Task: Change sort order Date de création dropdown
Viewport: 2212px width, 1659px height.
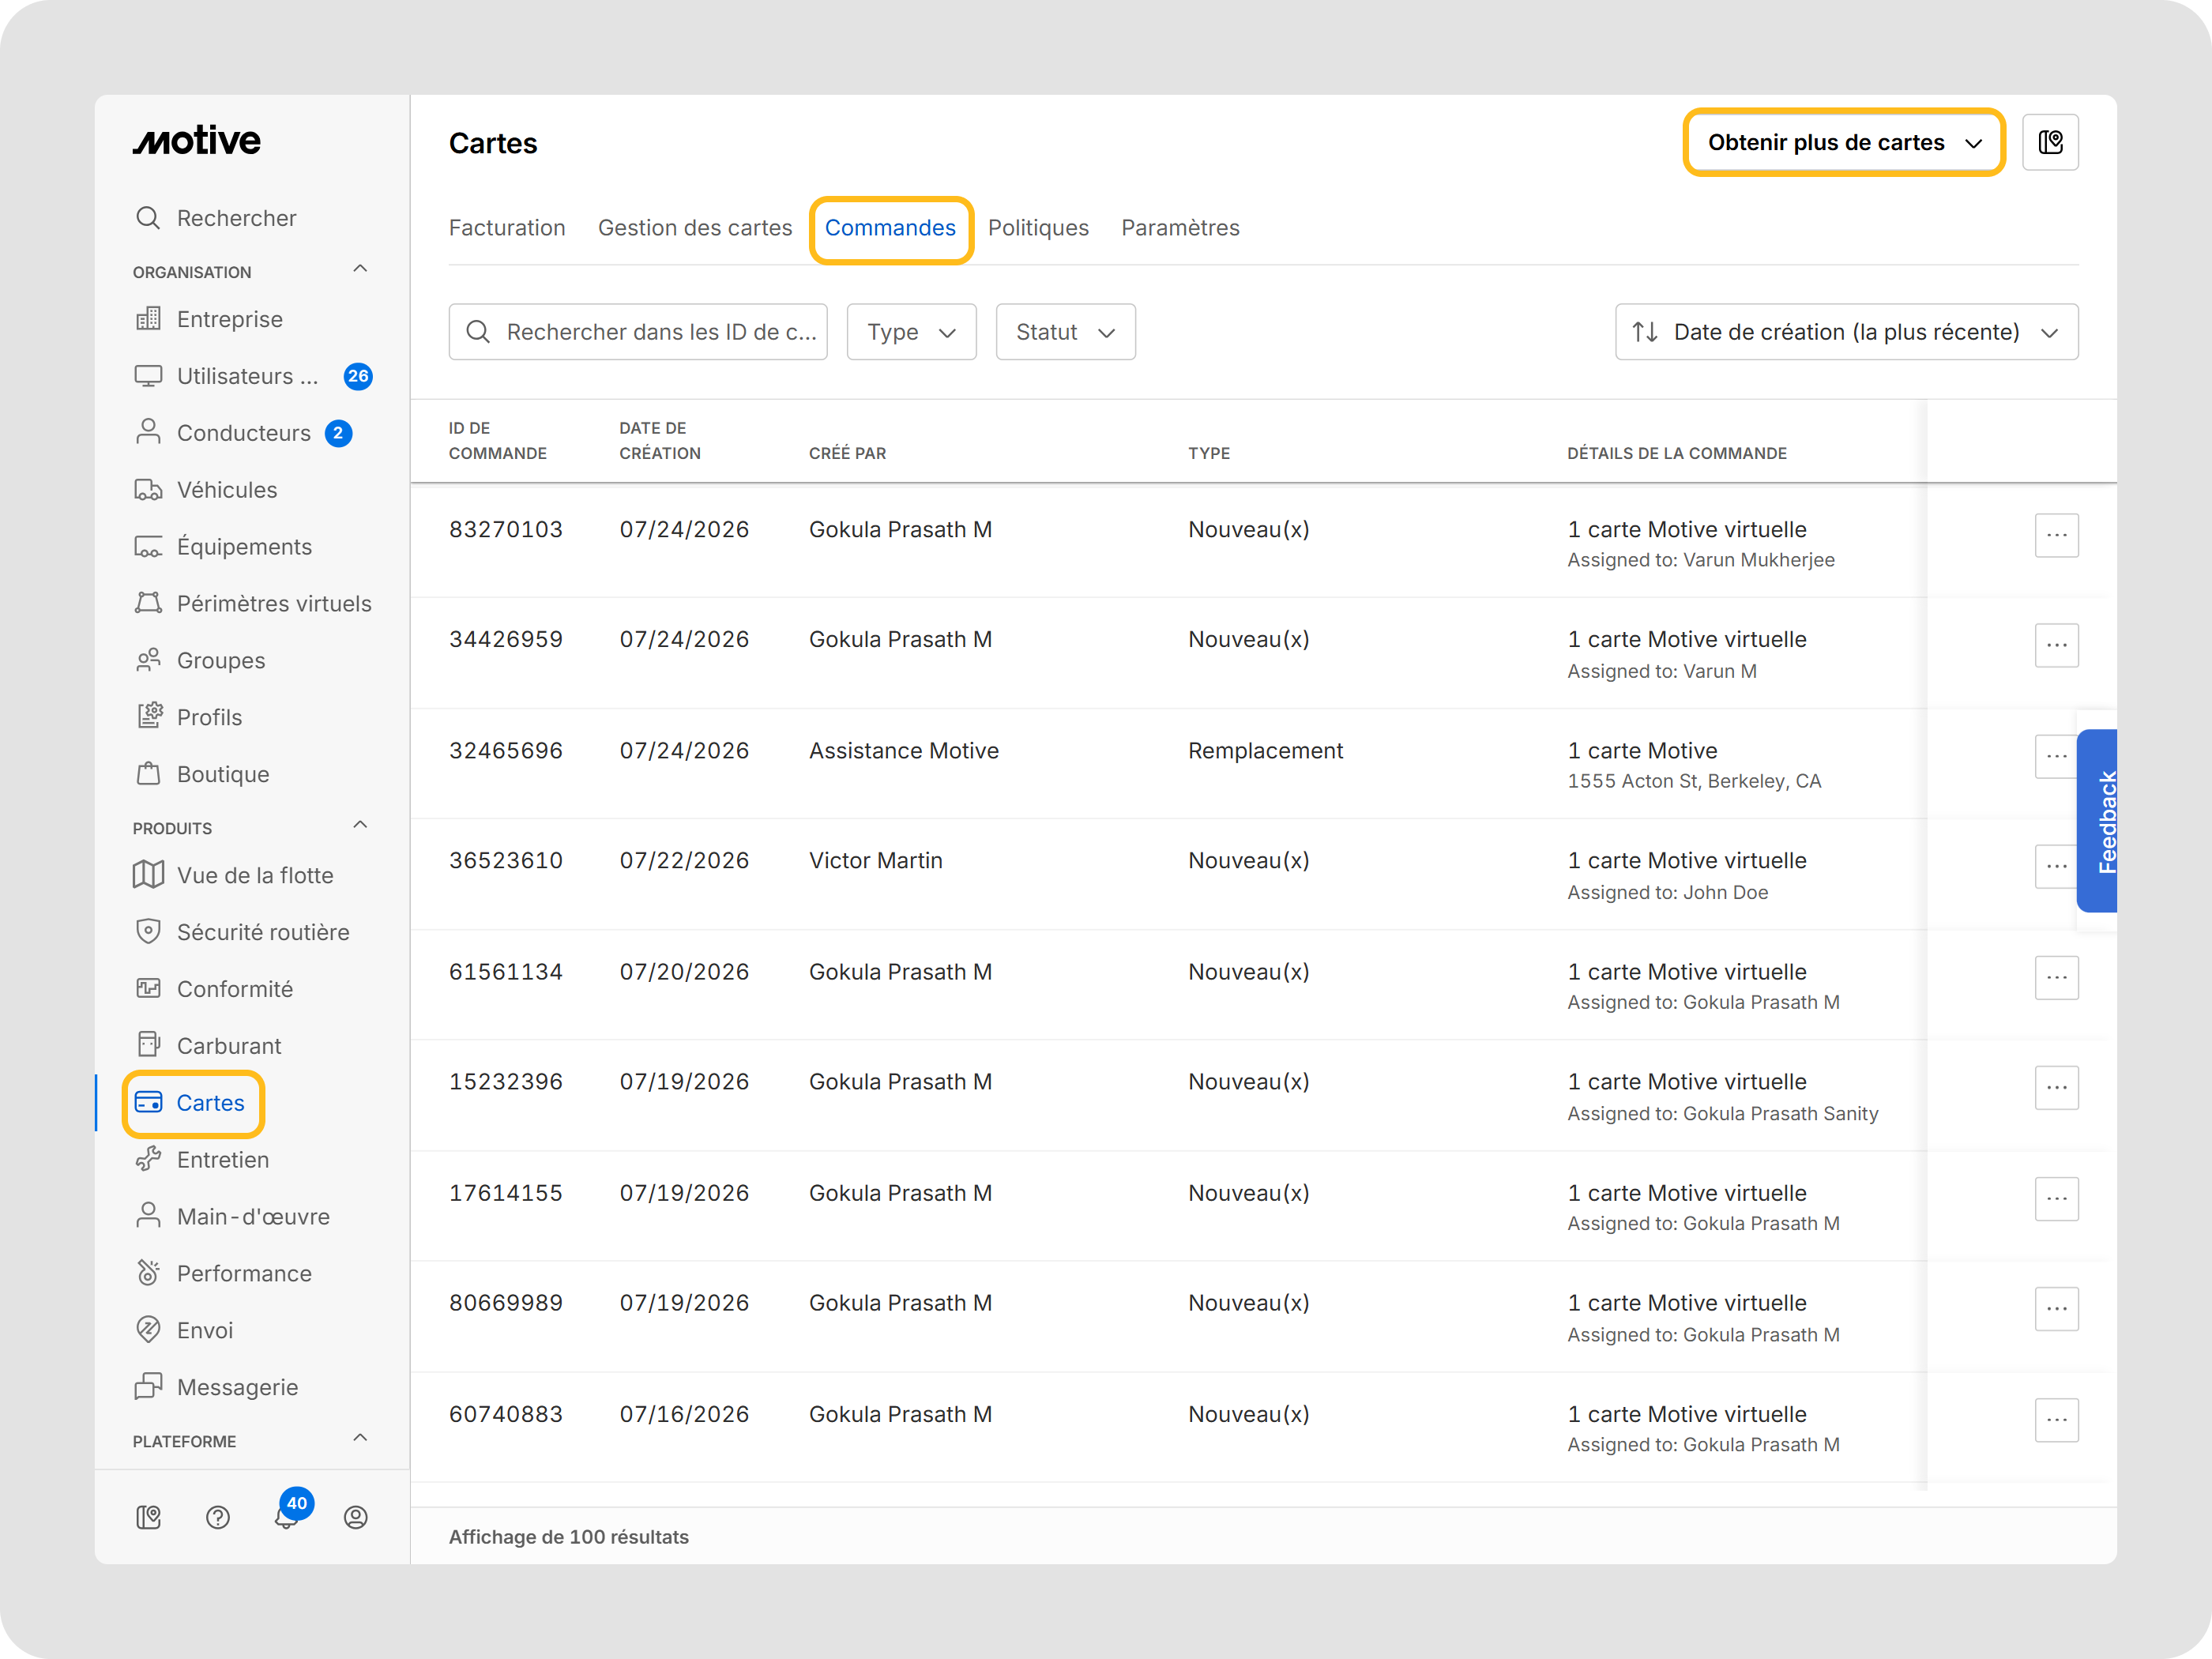Action: [x=1847, y=332]
